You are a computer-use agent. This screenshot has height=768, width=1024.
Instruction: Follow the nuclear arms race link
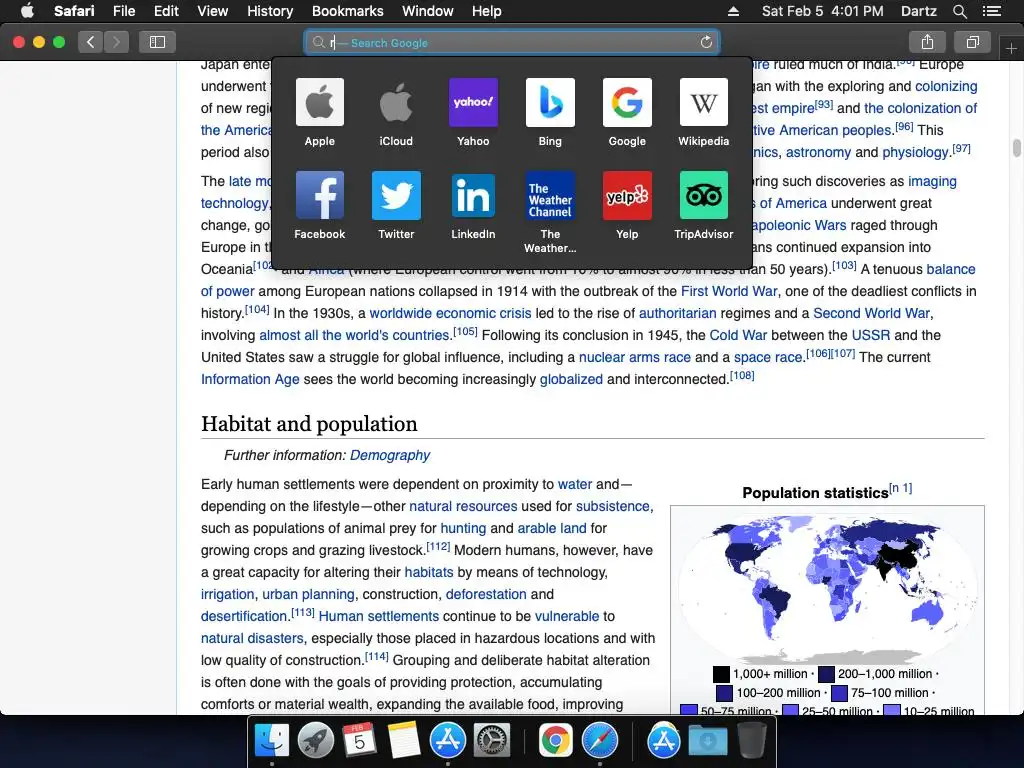coord(635,357)
